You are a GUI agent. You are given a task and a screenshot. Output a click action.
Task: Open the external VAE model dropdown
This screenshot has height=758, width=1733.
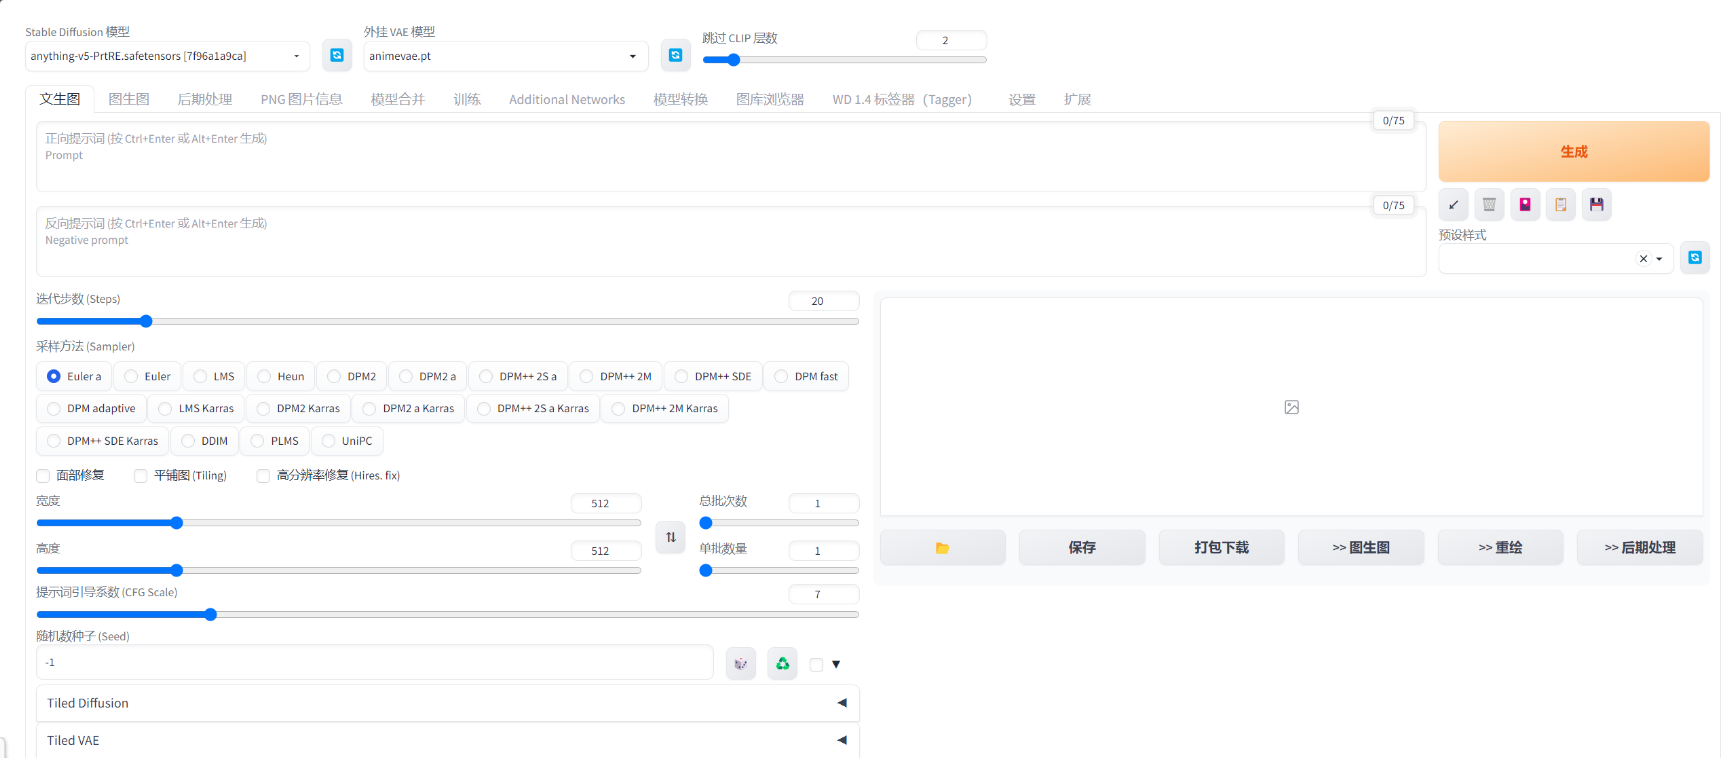pyautogui.click(x=505, y=56)
